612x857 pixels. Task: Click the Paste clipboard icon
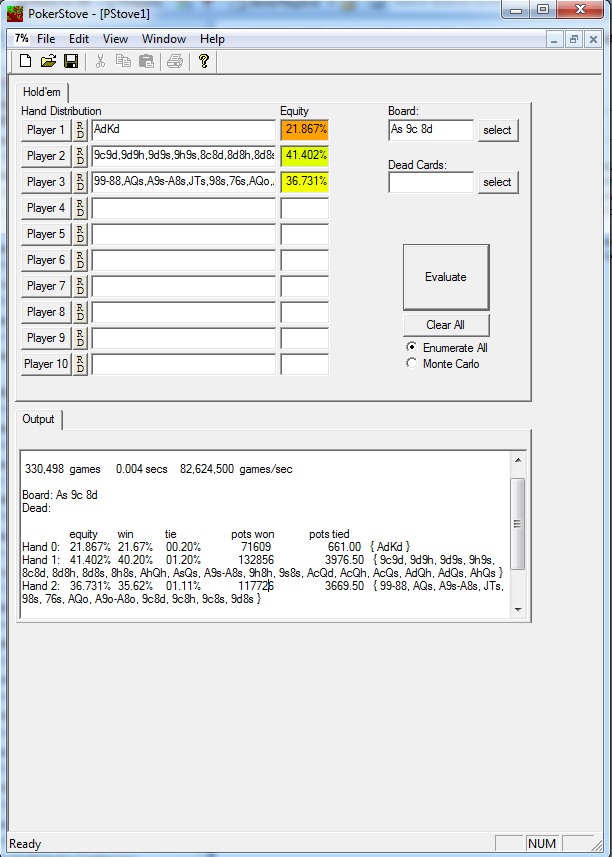146,61
